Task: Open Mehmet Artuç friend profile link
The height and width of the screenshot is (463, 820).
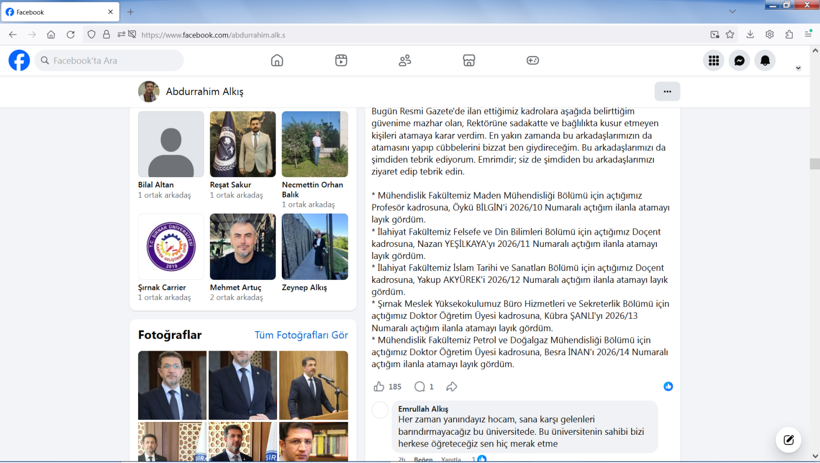Action: 235,287
